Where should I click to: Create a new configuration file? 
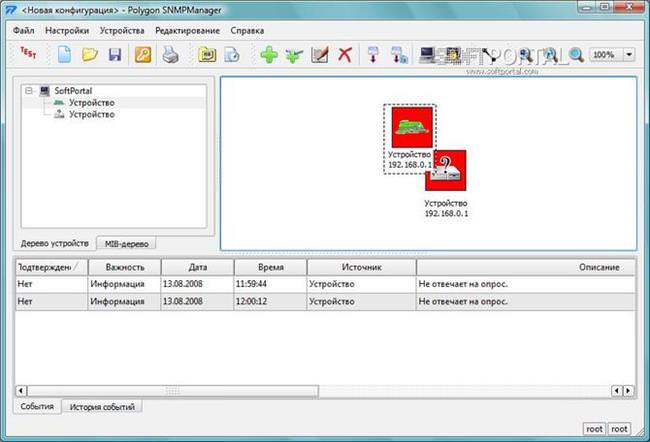(x=64, y=54)
